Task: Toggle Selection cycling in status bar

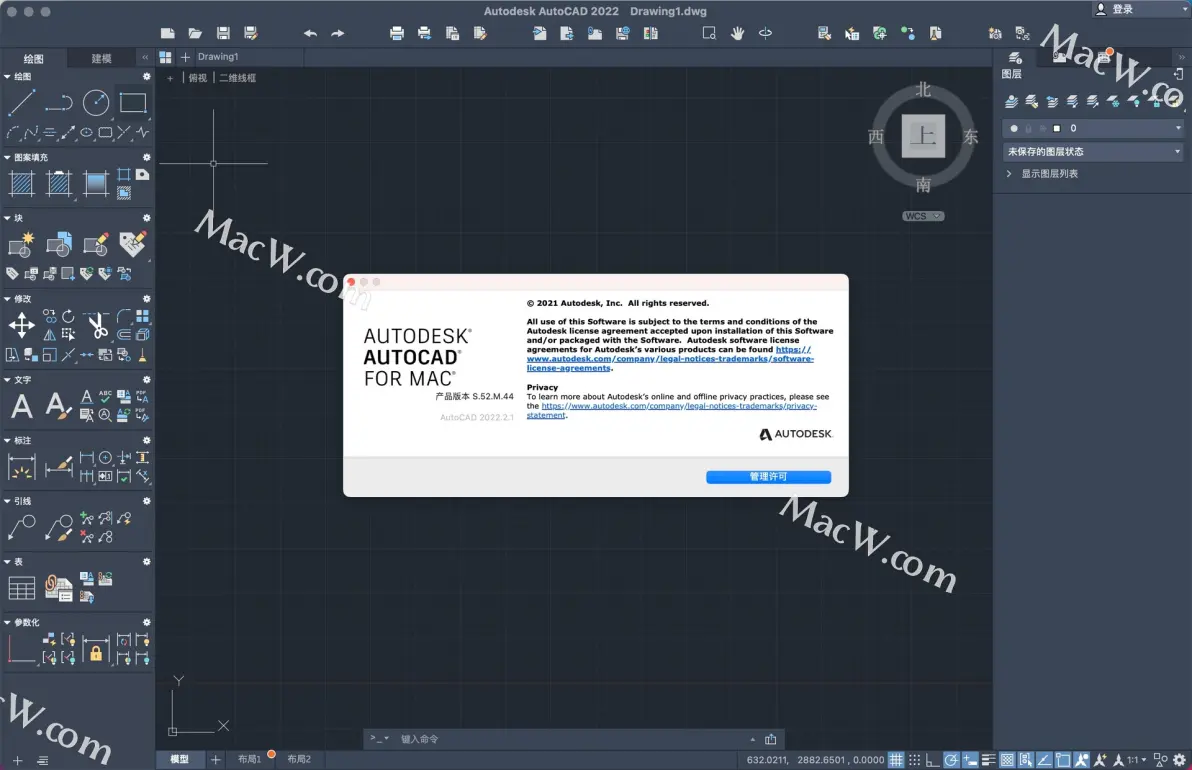Action: point(1026,759)
